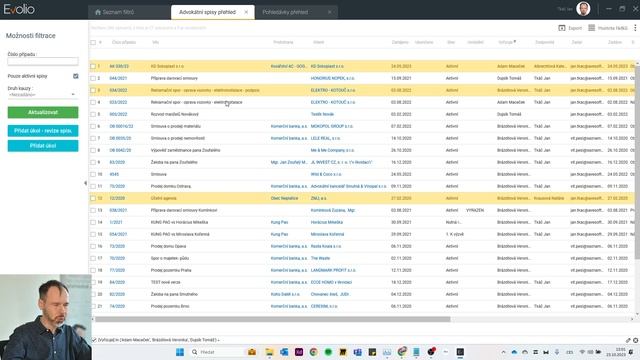Viewport: 640px width, 360px height.
Task: Click the Evolio logo
Action: click(x=19, y=9)
